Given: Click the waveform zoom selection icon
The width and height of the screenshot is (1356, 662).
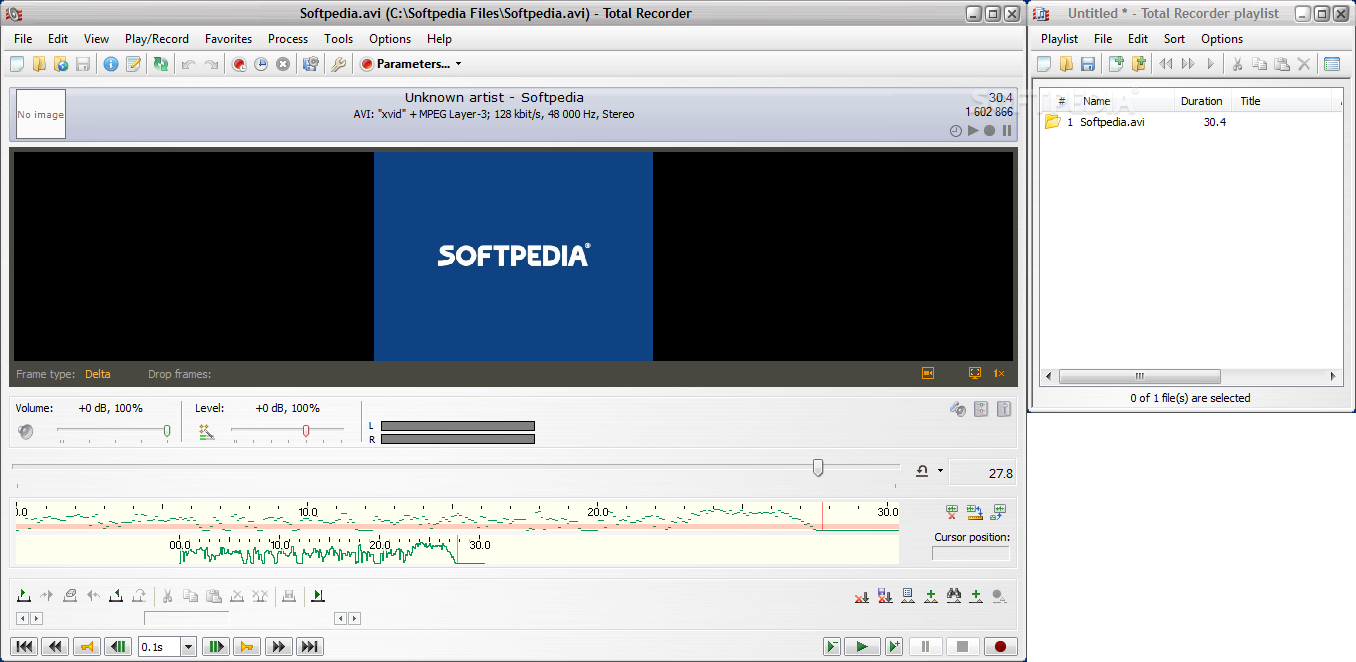Looking at the screenshot, I should pyautogui.click(x=975, y=512).
